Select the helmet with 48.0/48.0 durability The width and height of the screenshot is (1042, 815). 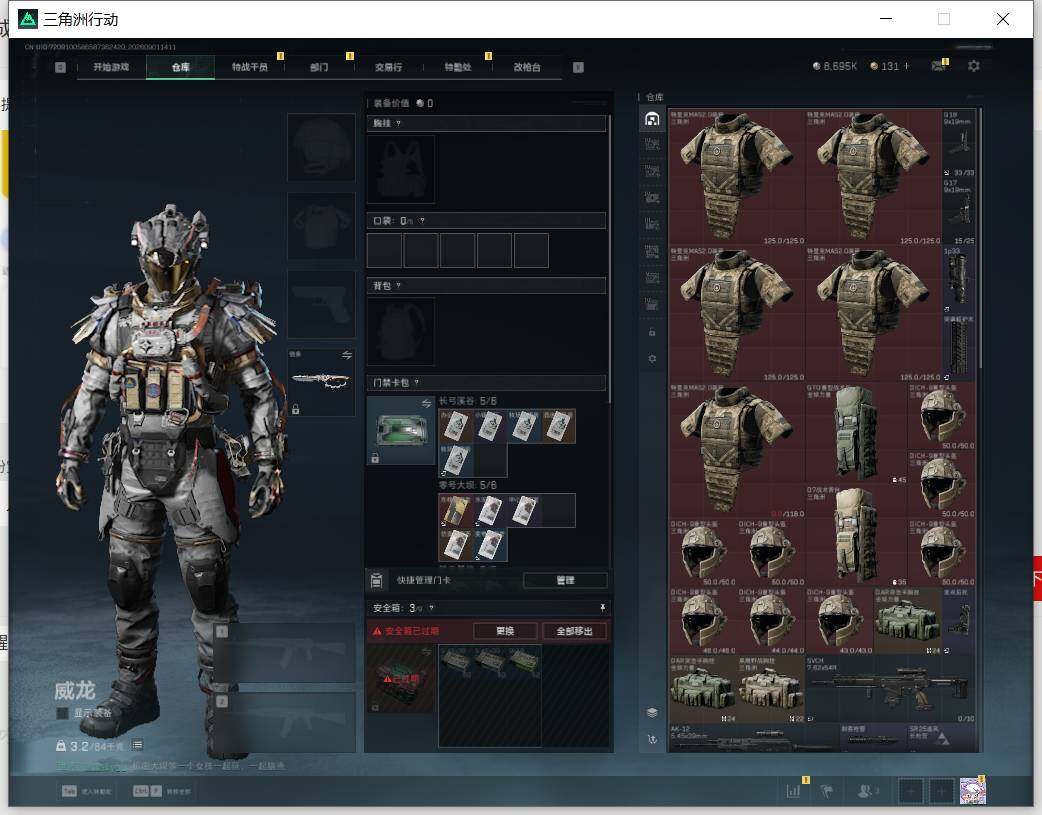703,620
